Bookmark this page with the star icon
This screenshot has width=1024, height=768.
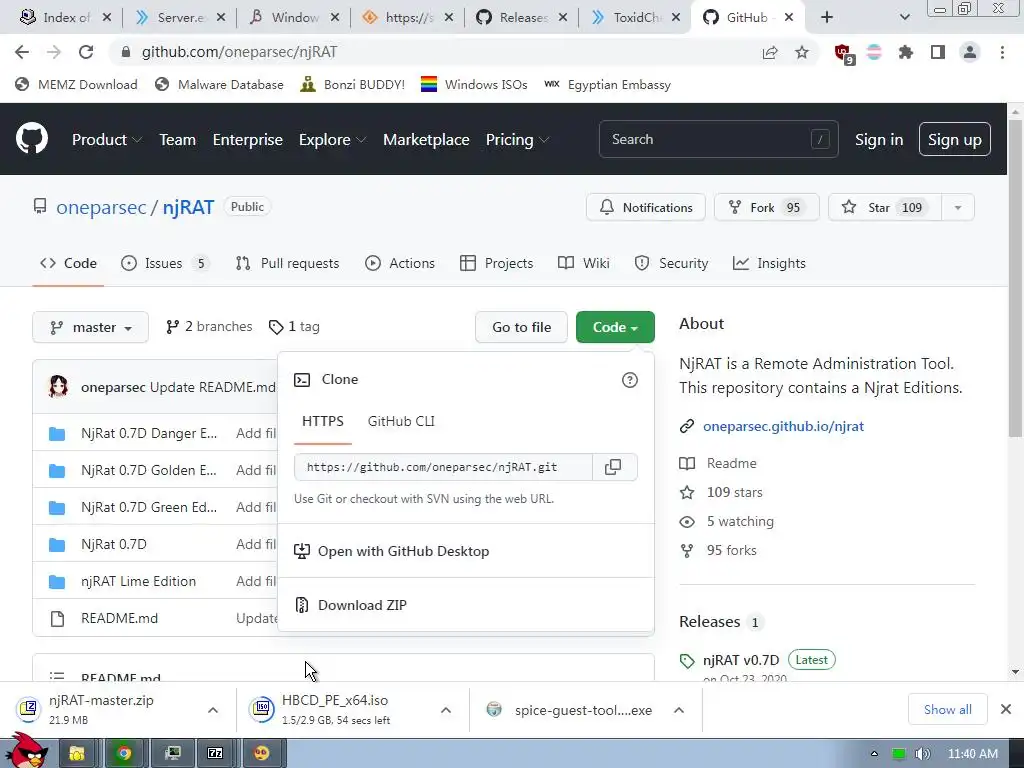coord(802,52)
